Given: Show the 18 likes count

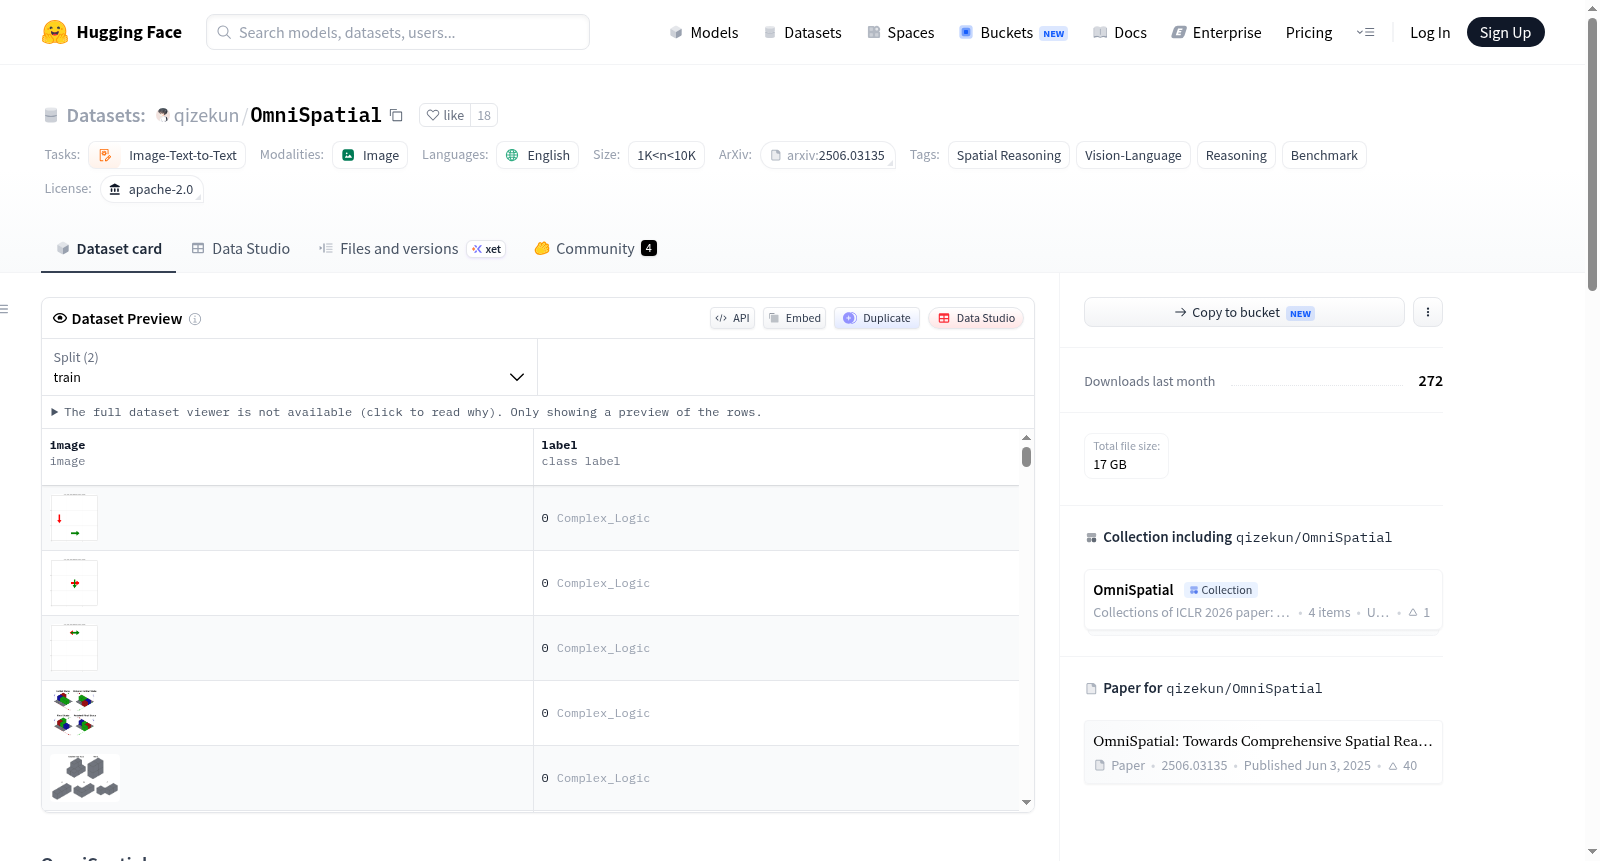Looking at the screenshot, I should coord(484,115).
